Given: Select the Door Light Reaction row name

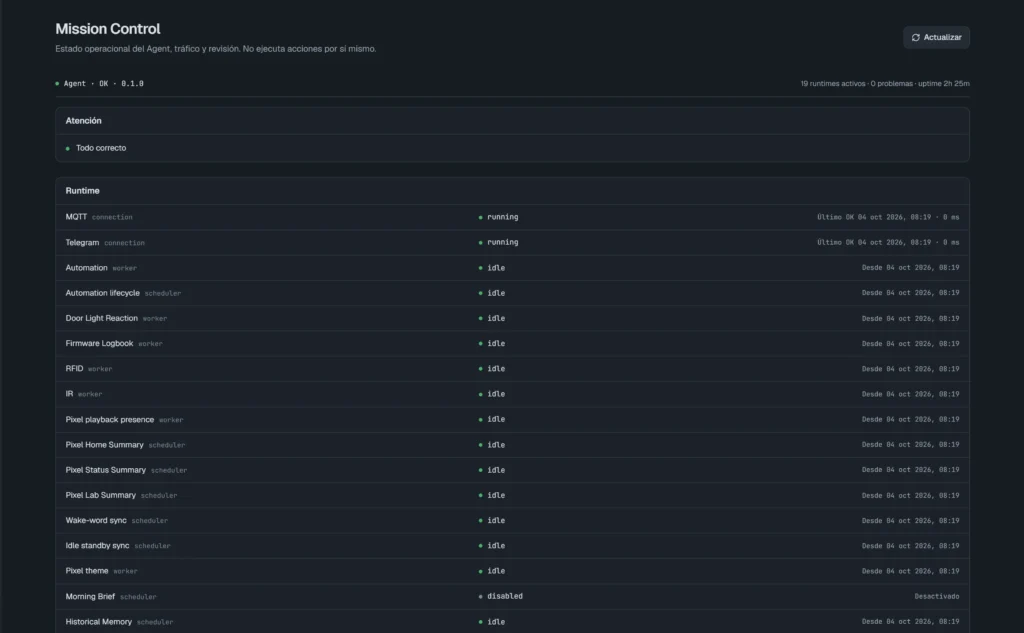Looking at the screenshot, I should coord(101,318).
